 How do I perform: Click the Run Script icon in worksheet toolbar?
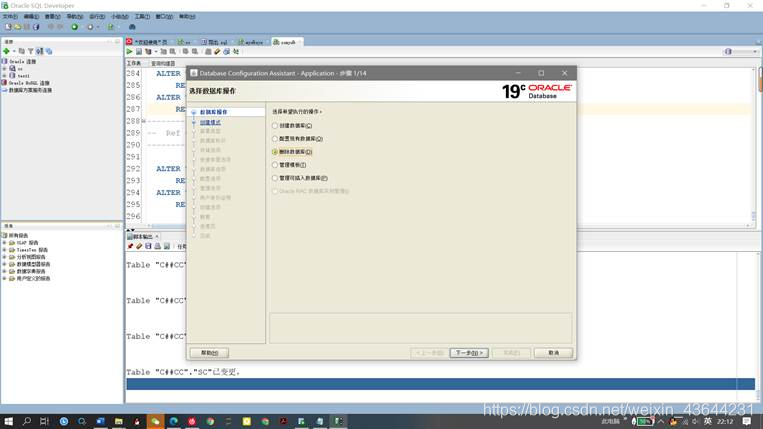tap(139, 52)
